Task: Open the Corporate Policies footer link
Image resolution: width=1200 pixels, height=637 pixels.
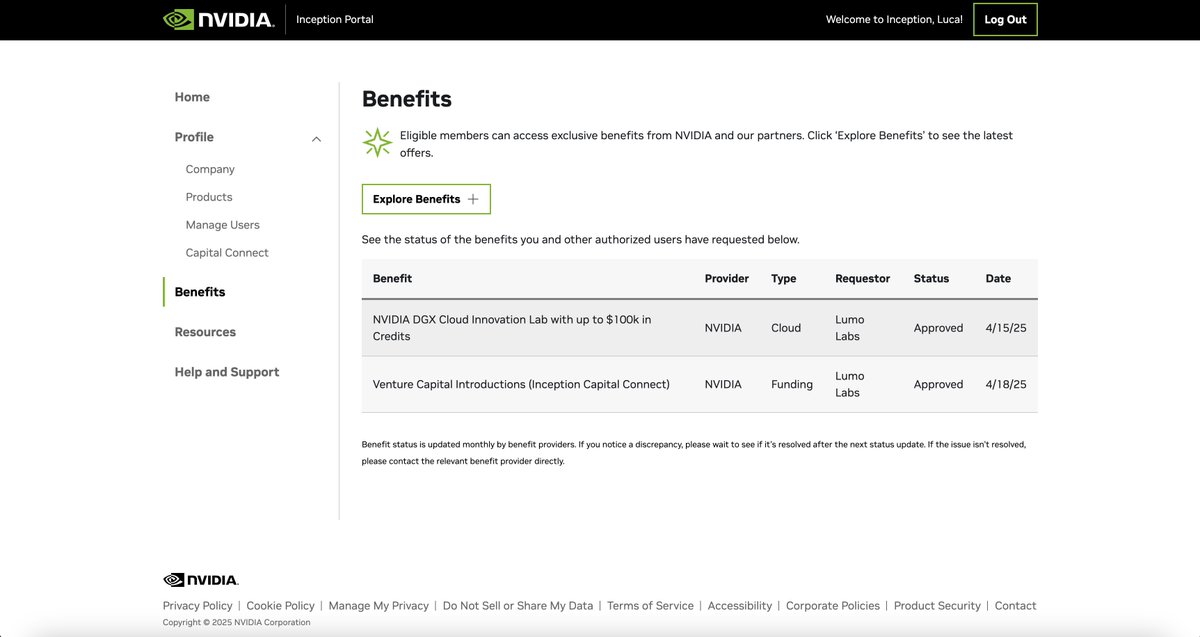Action: point(833,606)
